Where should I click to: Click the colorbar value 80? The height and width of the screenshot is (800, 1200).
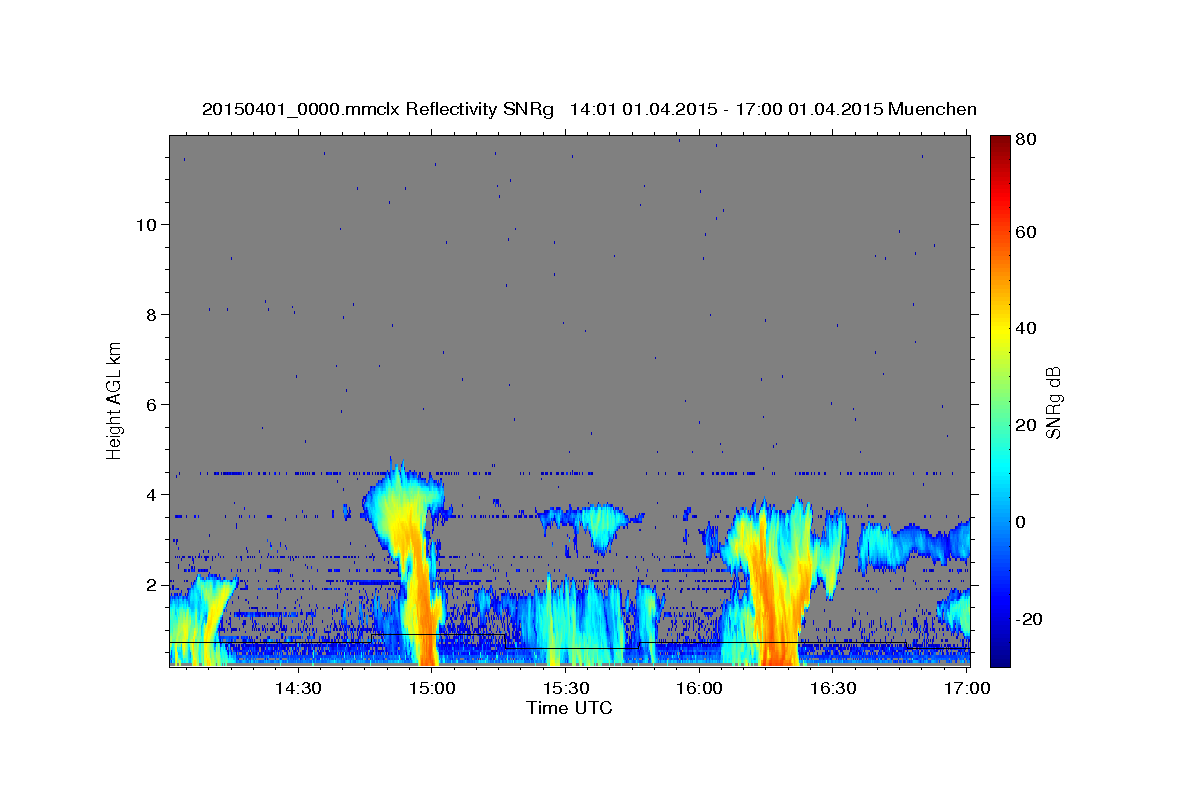(x=1025, y=140)
